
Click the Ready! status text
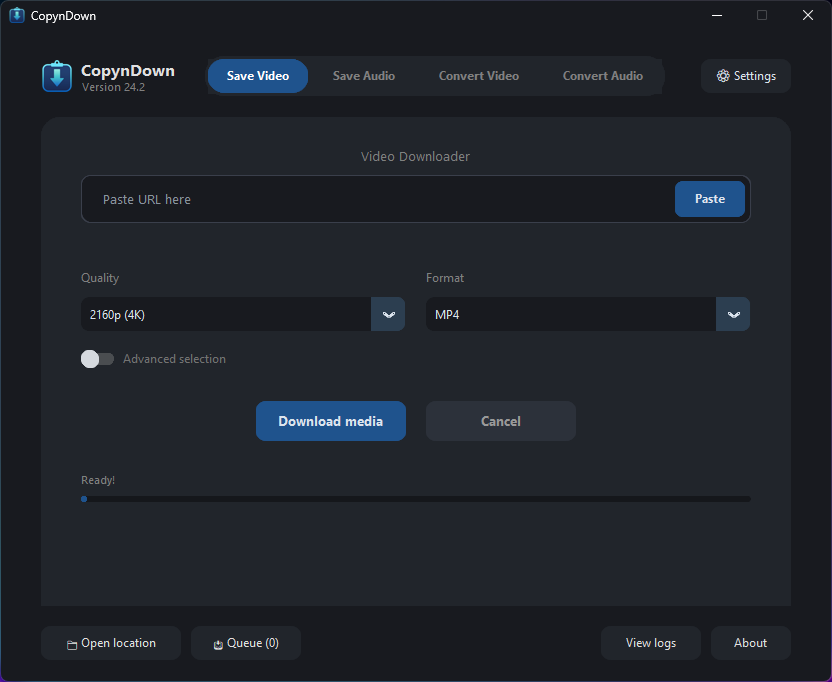[98, 480]
